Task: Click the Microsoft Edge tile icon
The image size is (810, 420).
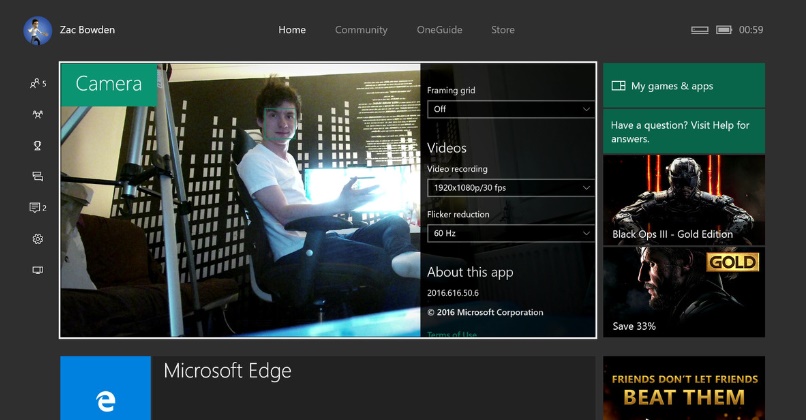Action: [x=105, y=390]
